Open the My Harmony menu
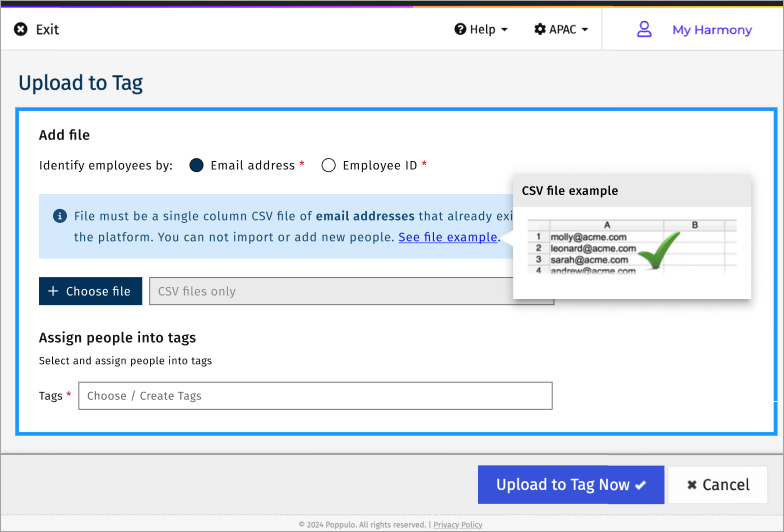784x532 pixels. pos(711,30)
